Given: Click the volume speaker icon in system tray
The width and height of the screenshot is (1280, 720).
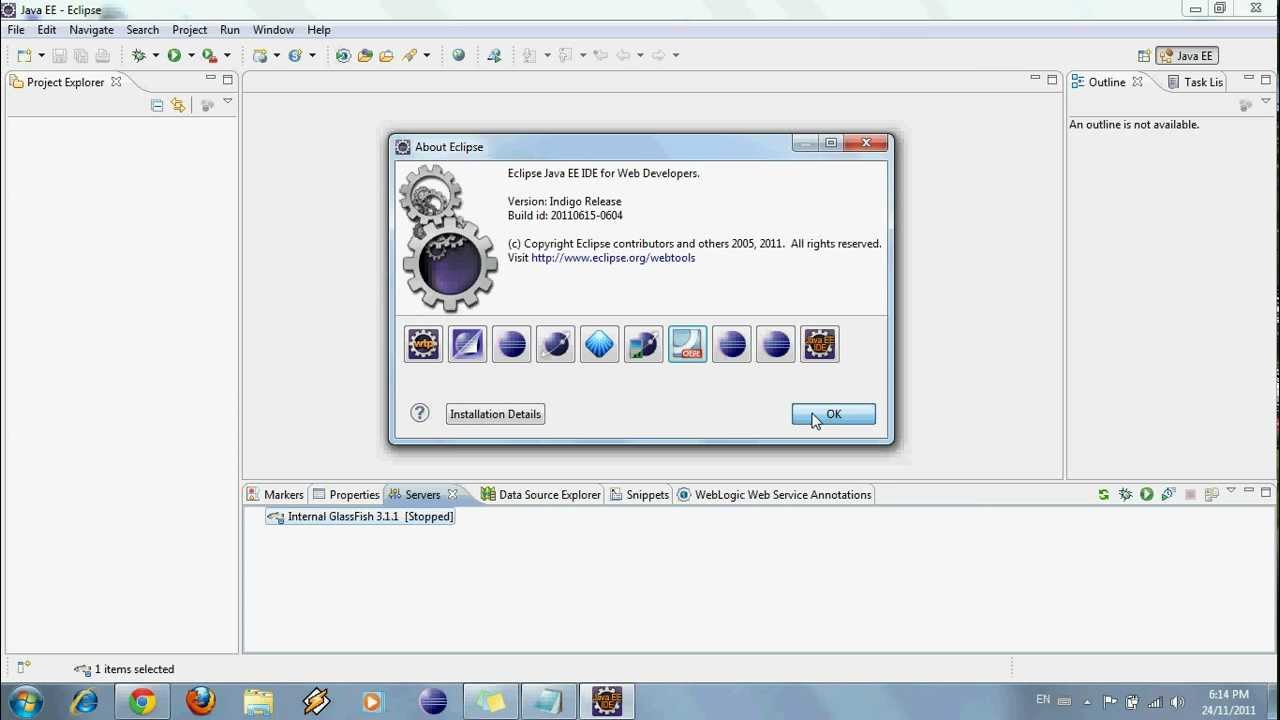Looking at the screenshot, I should [1177, 702].
